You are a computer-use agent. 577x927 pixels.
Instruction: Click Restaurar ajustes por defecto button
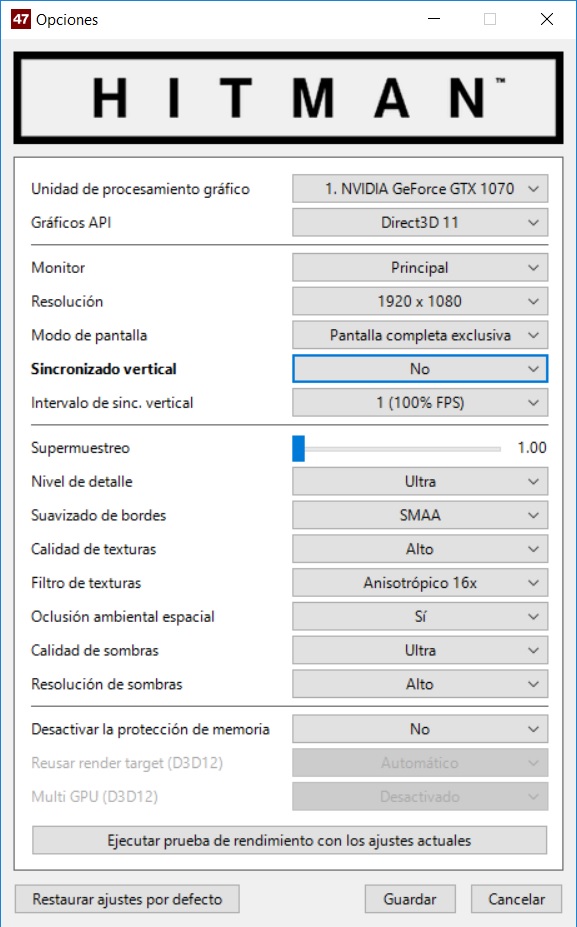[127, 899]
